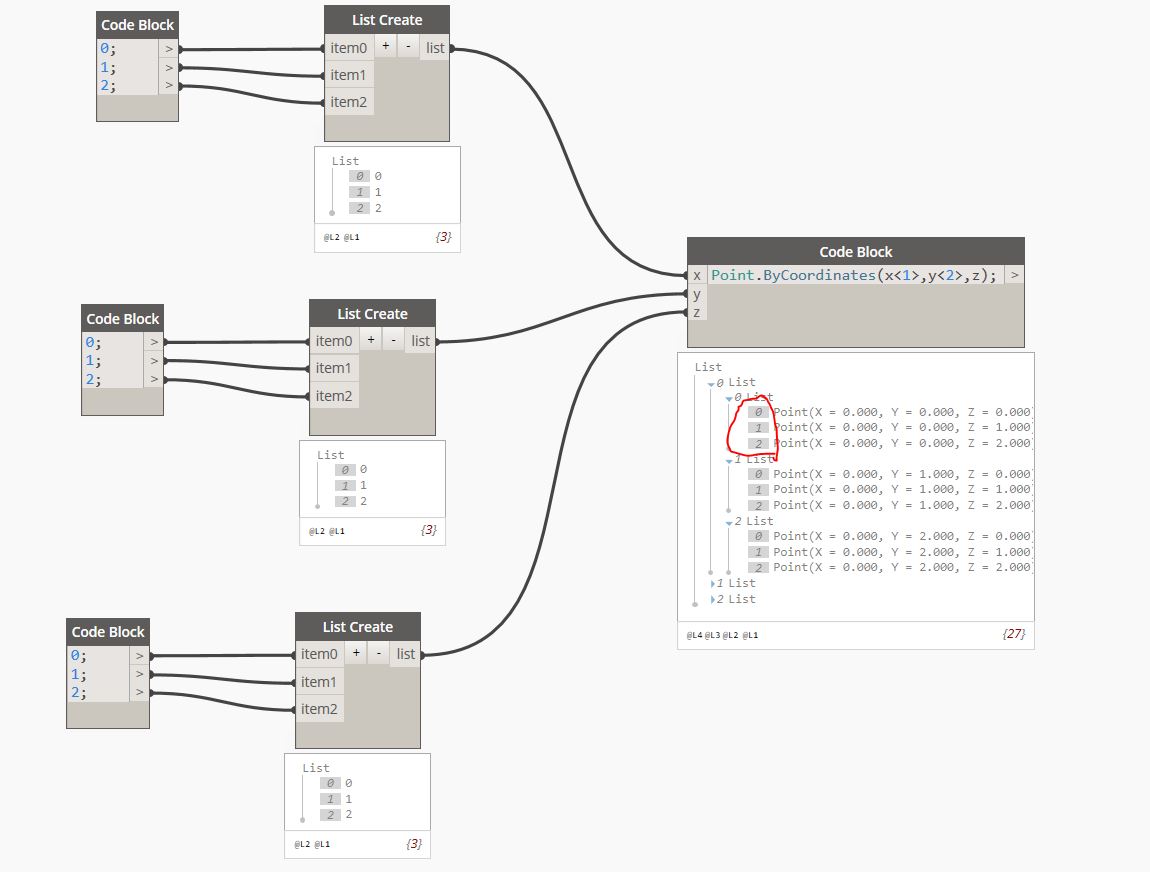
Task: Click the {3} count under the List Create feeding x
Action: pyautogui.click(x=443, y=237)
